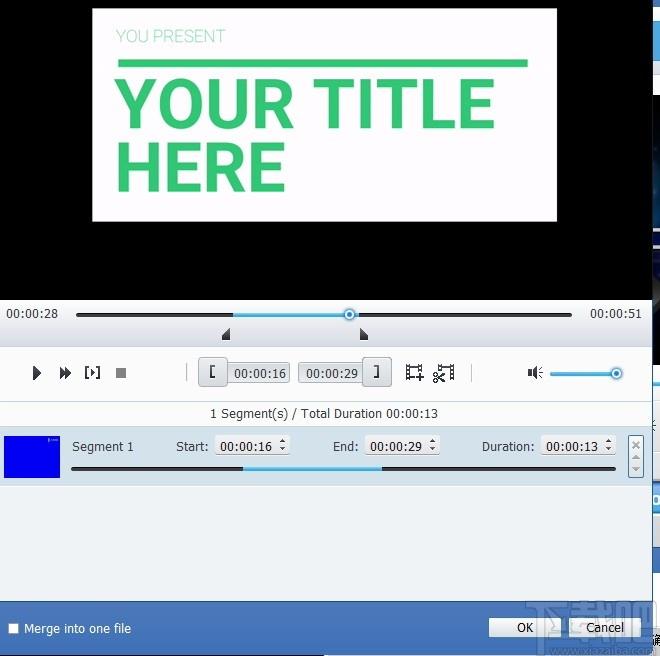Set segment end point bracket button
This screenshot has height=656, width=660.
pyautogui.click(x=377, y=372)
